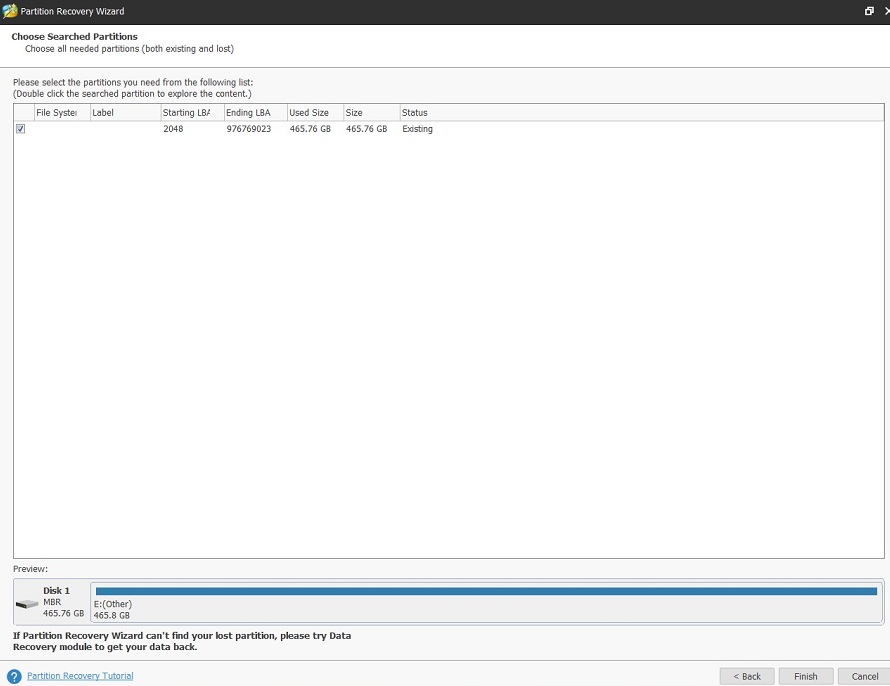
Task: Close the Partition Recovery Wizard window
Action: click(x=886, y=11)
